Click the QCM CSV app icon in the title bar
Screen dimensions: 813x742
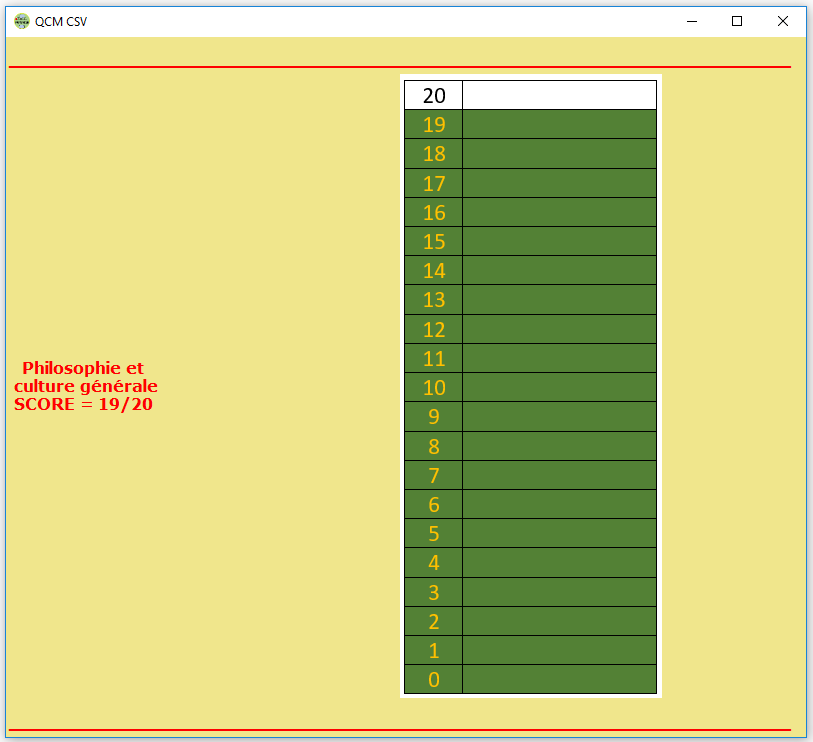click(21, 20)
